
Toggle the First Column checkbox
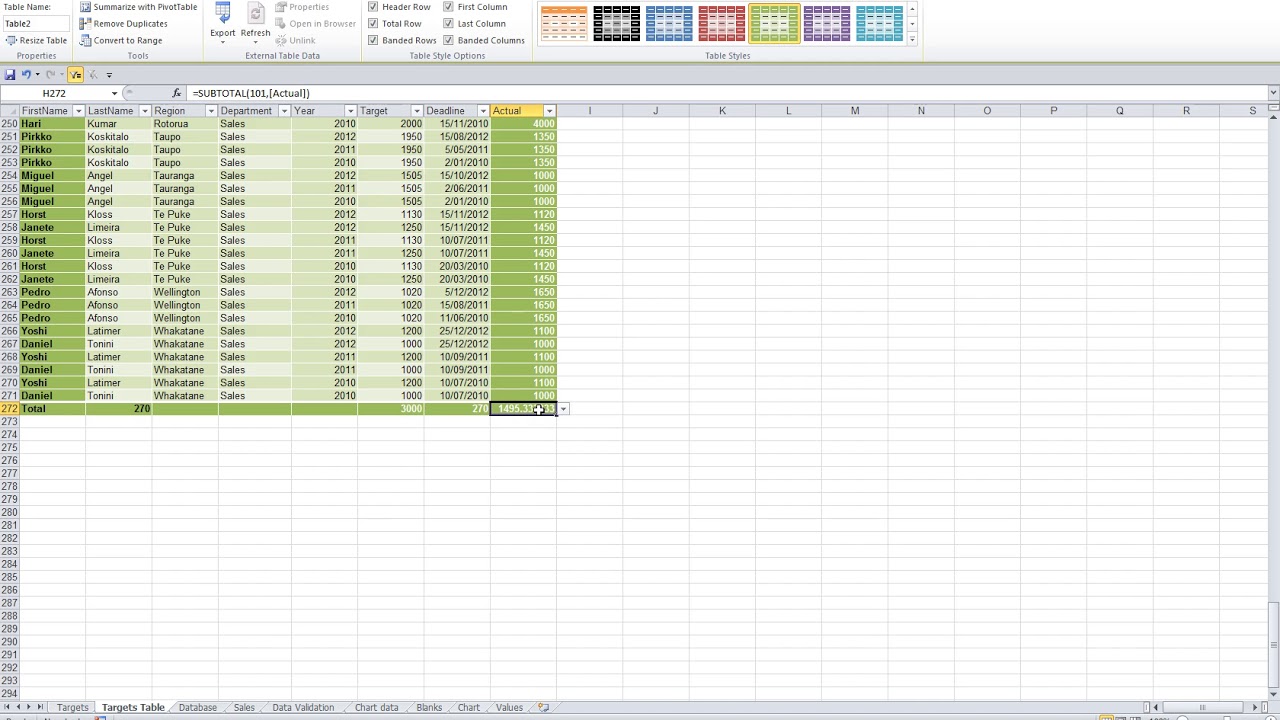[x=448, y=7]
